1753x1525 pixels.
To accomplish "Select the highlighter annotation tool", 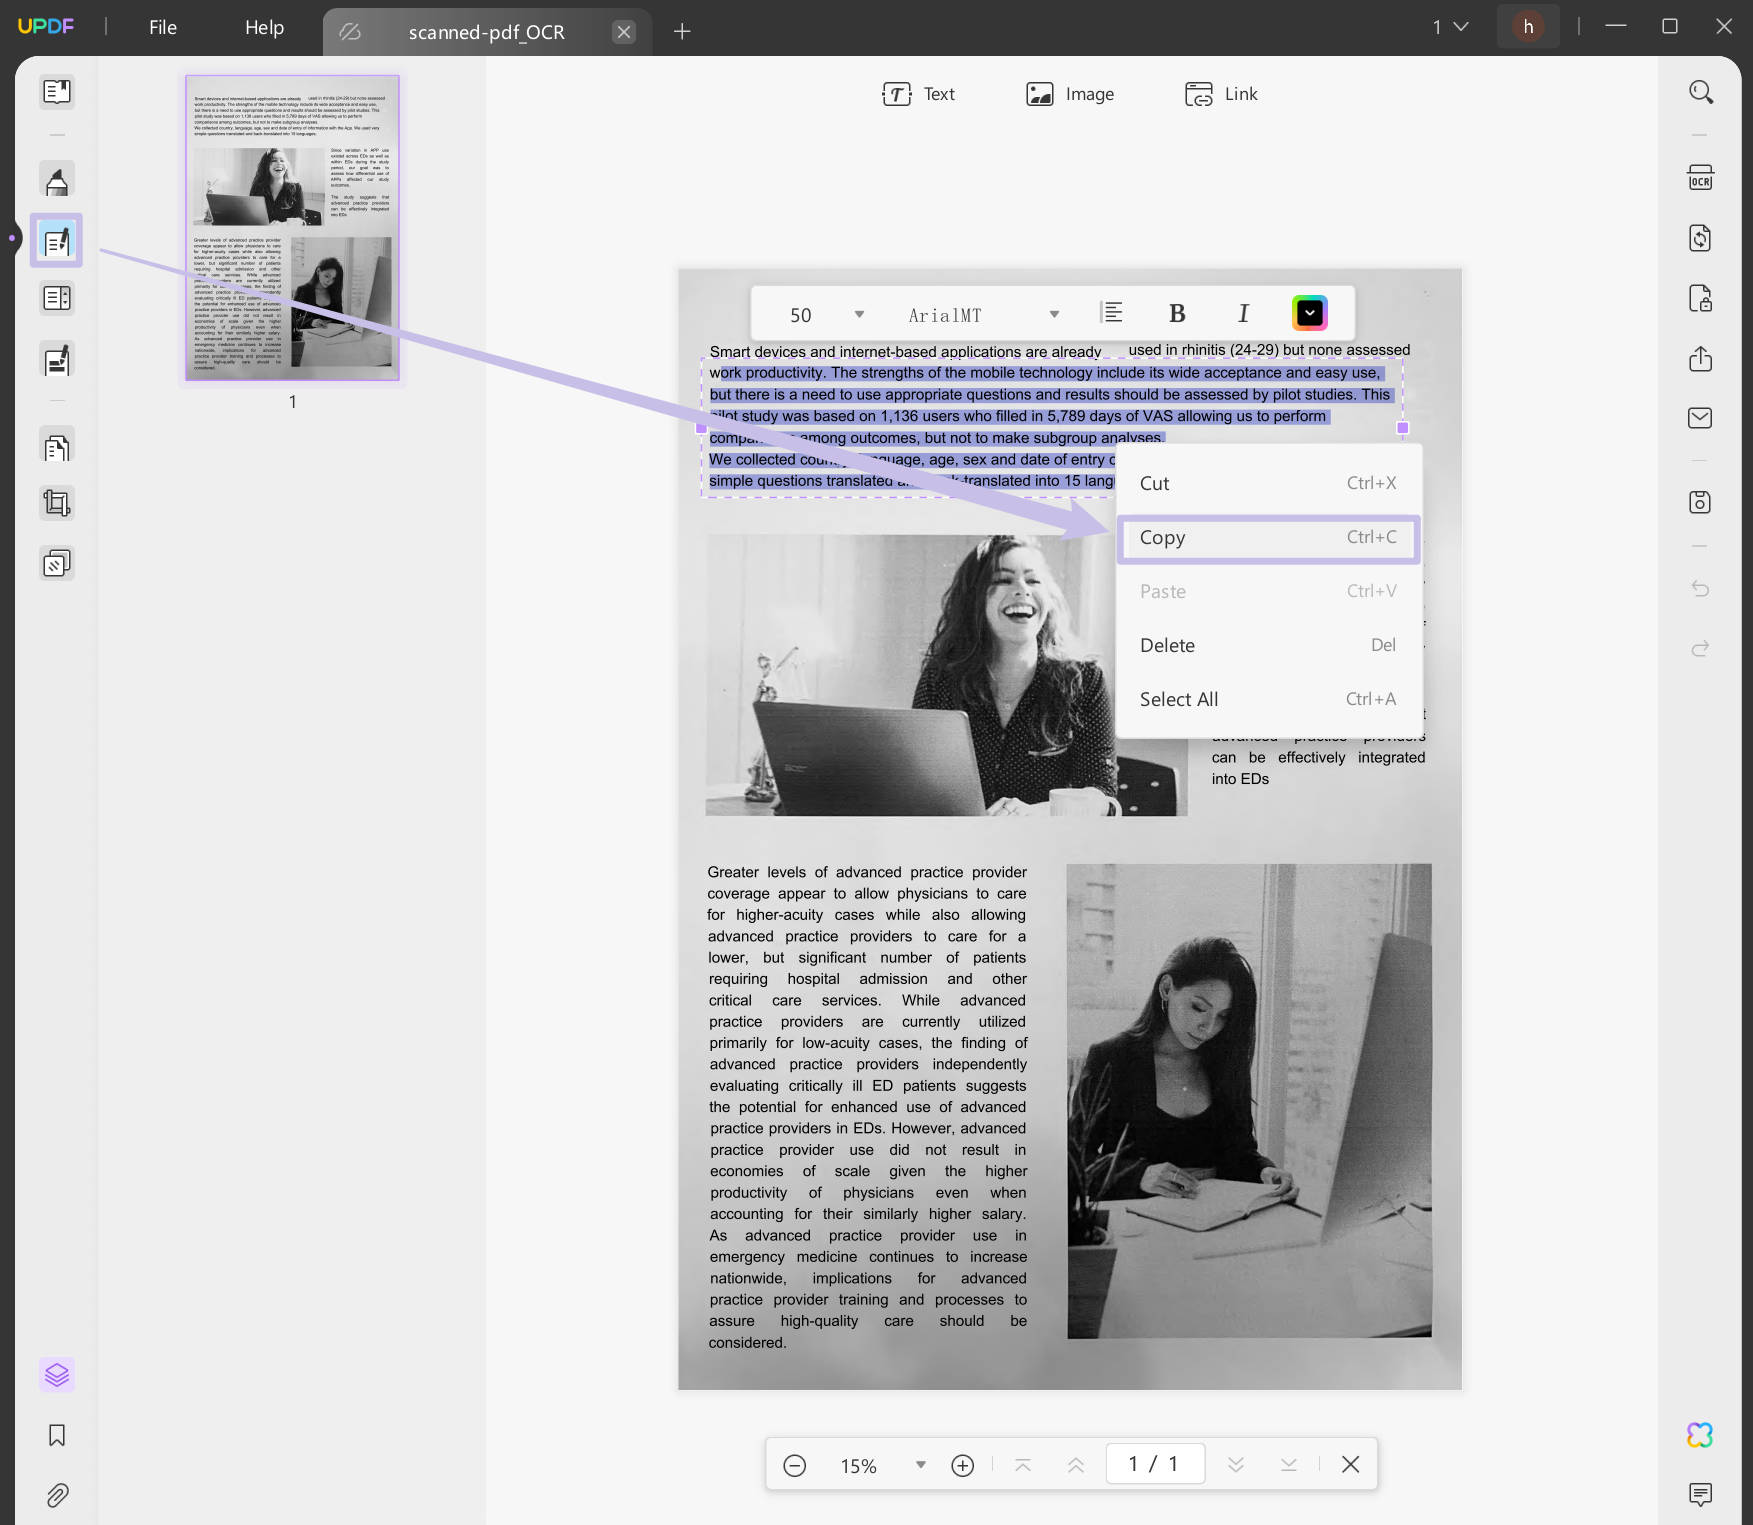I will click(57, 178).
